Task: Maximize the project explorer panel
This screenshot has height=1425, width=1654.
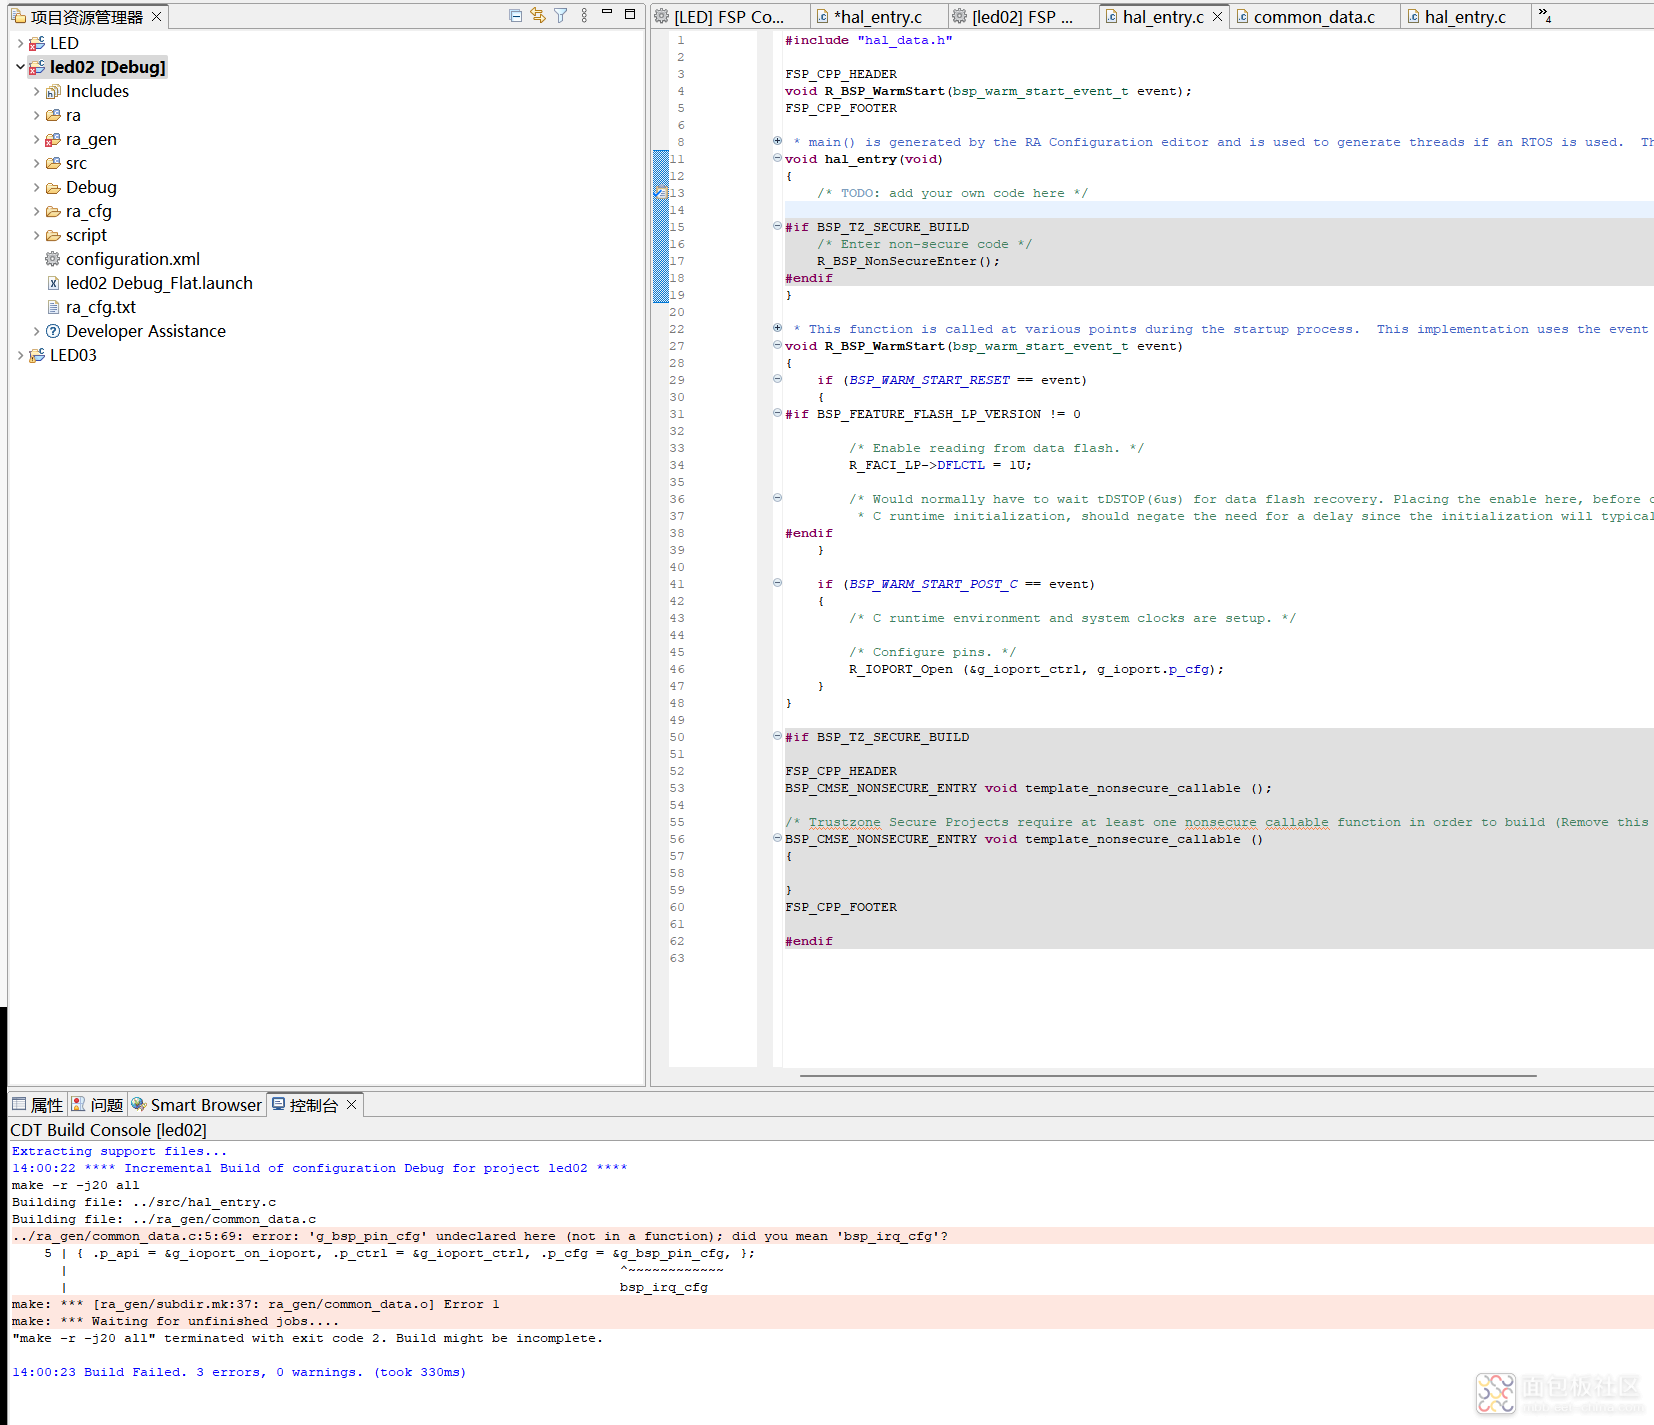Action: click(x=630, y=14)
